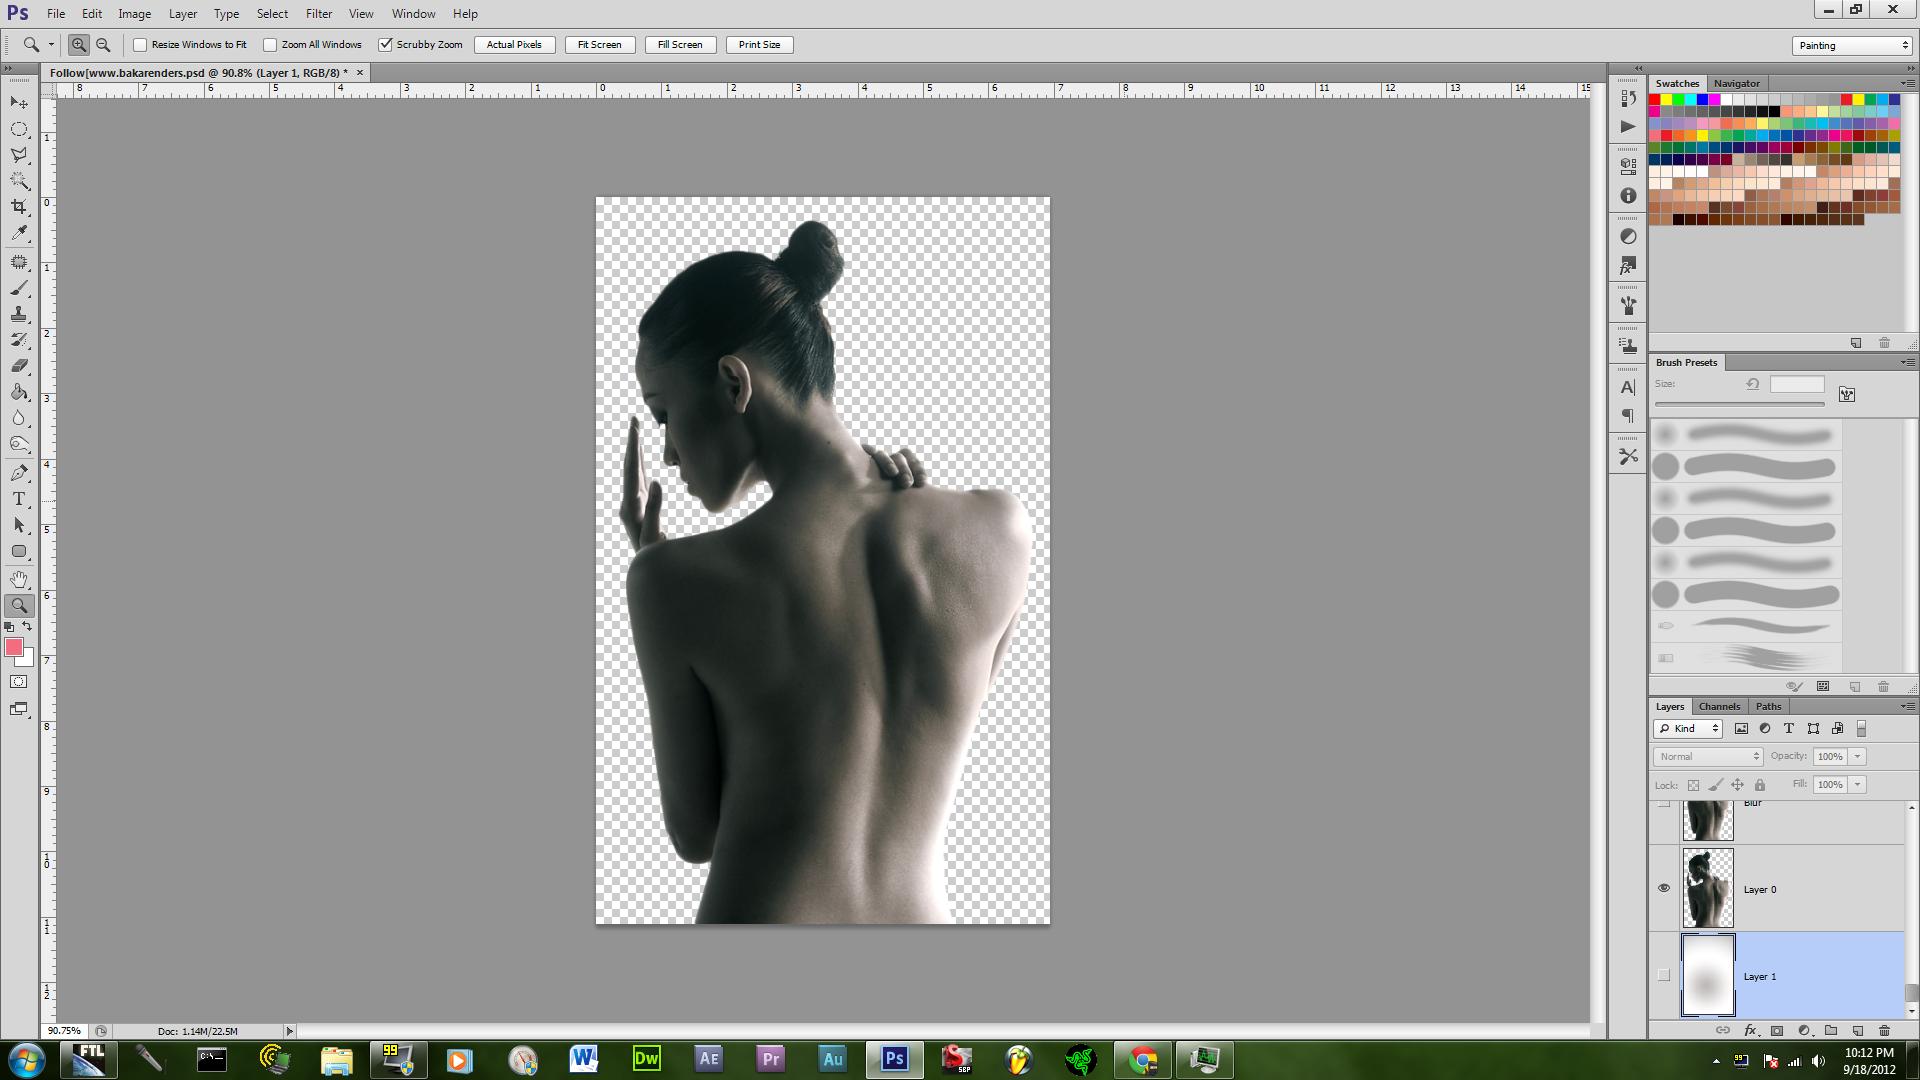Open the Adjustments panel icon
1920x1080 pixels.
(1628, 236)
